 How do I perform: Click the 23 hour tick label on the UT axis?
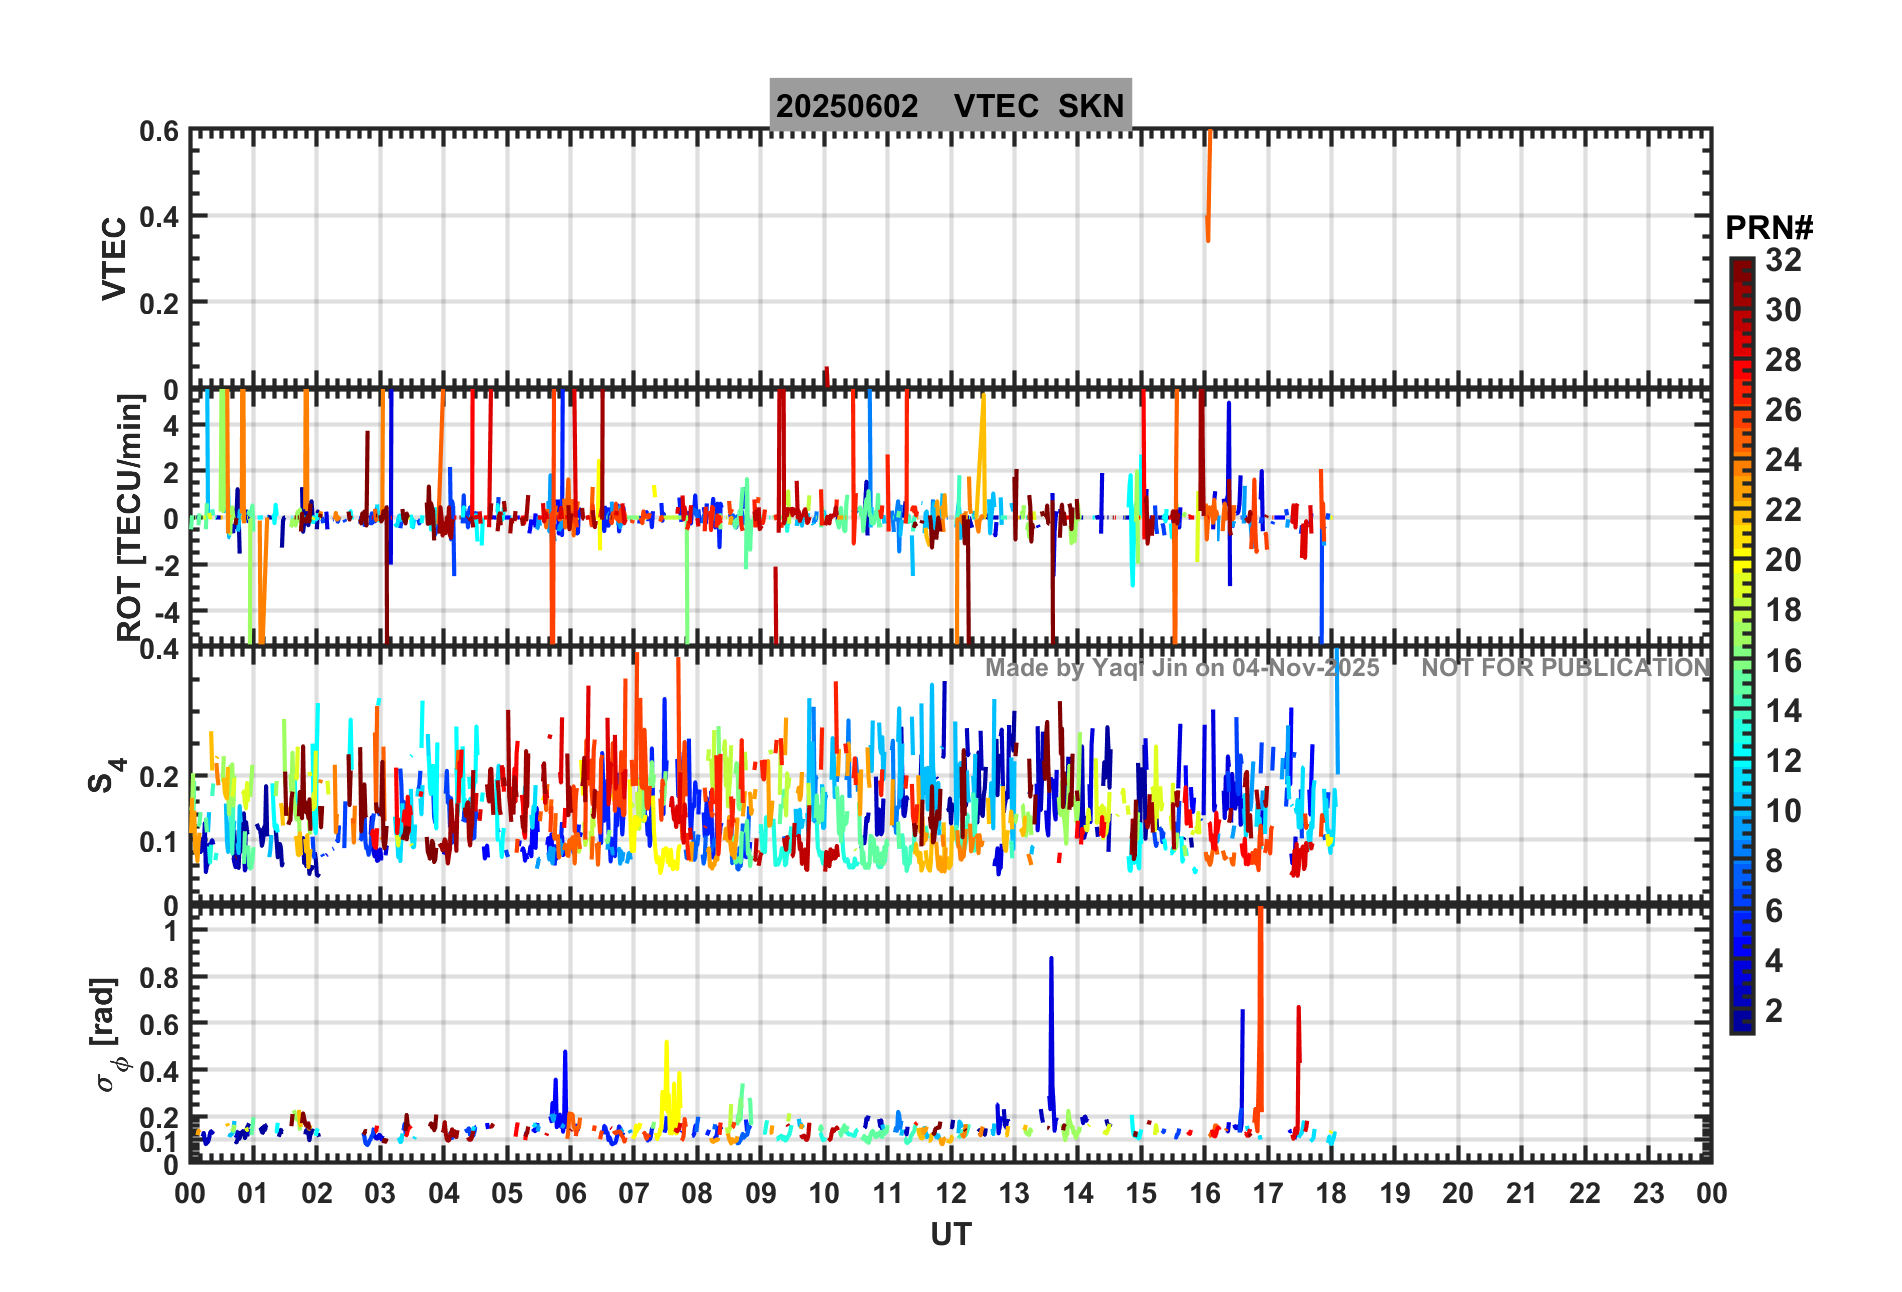pyautogui.click(x=1648, y=1193)
